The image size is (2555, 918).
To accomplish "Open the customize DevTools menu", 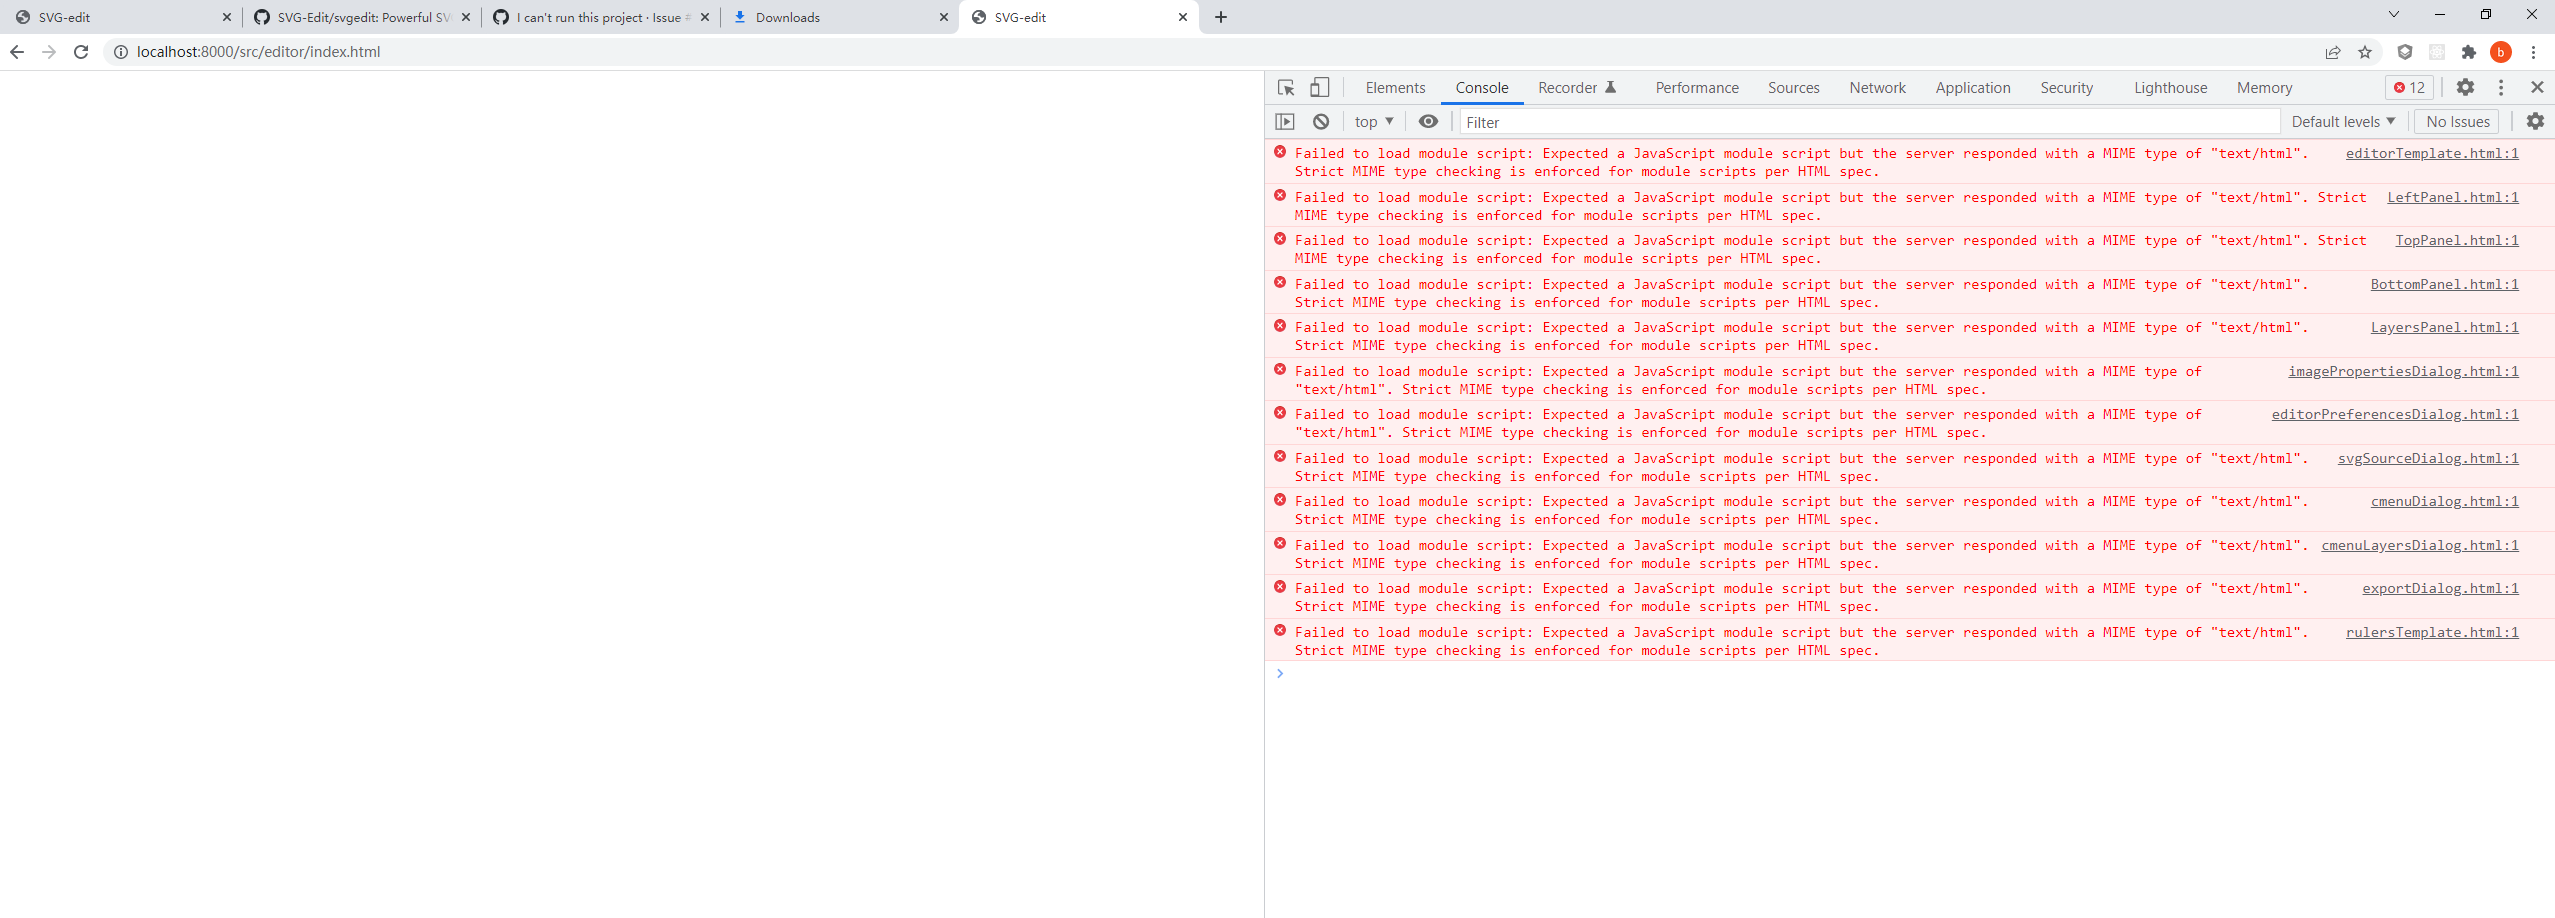I will click(2501, 87).
